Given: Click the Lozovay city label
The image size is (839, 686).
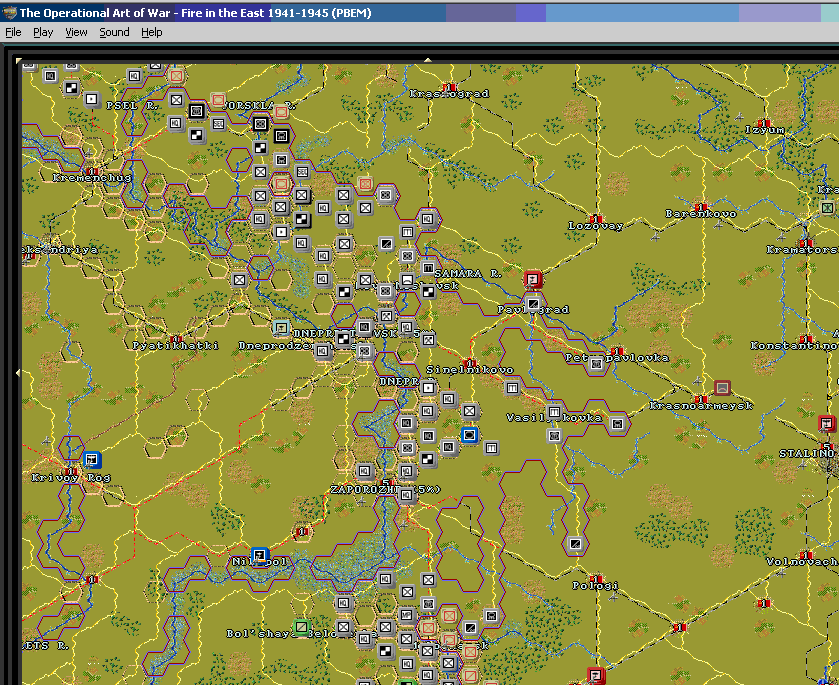Looking at the screenshot, I should pyautogui.click(x=596, y=226).
